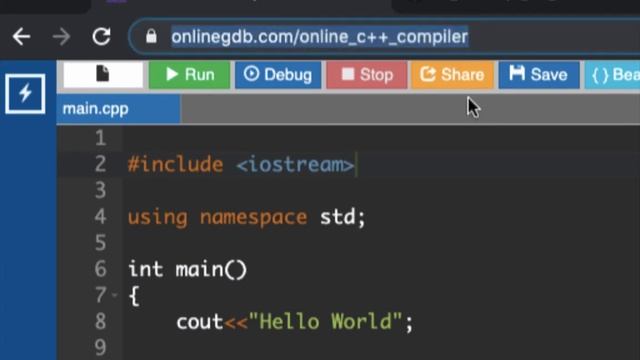
Task: Reload the page with the refresh icon
Action: pyautogui.click(x=101, y=37)
